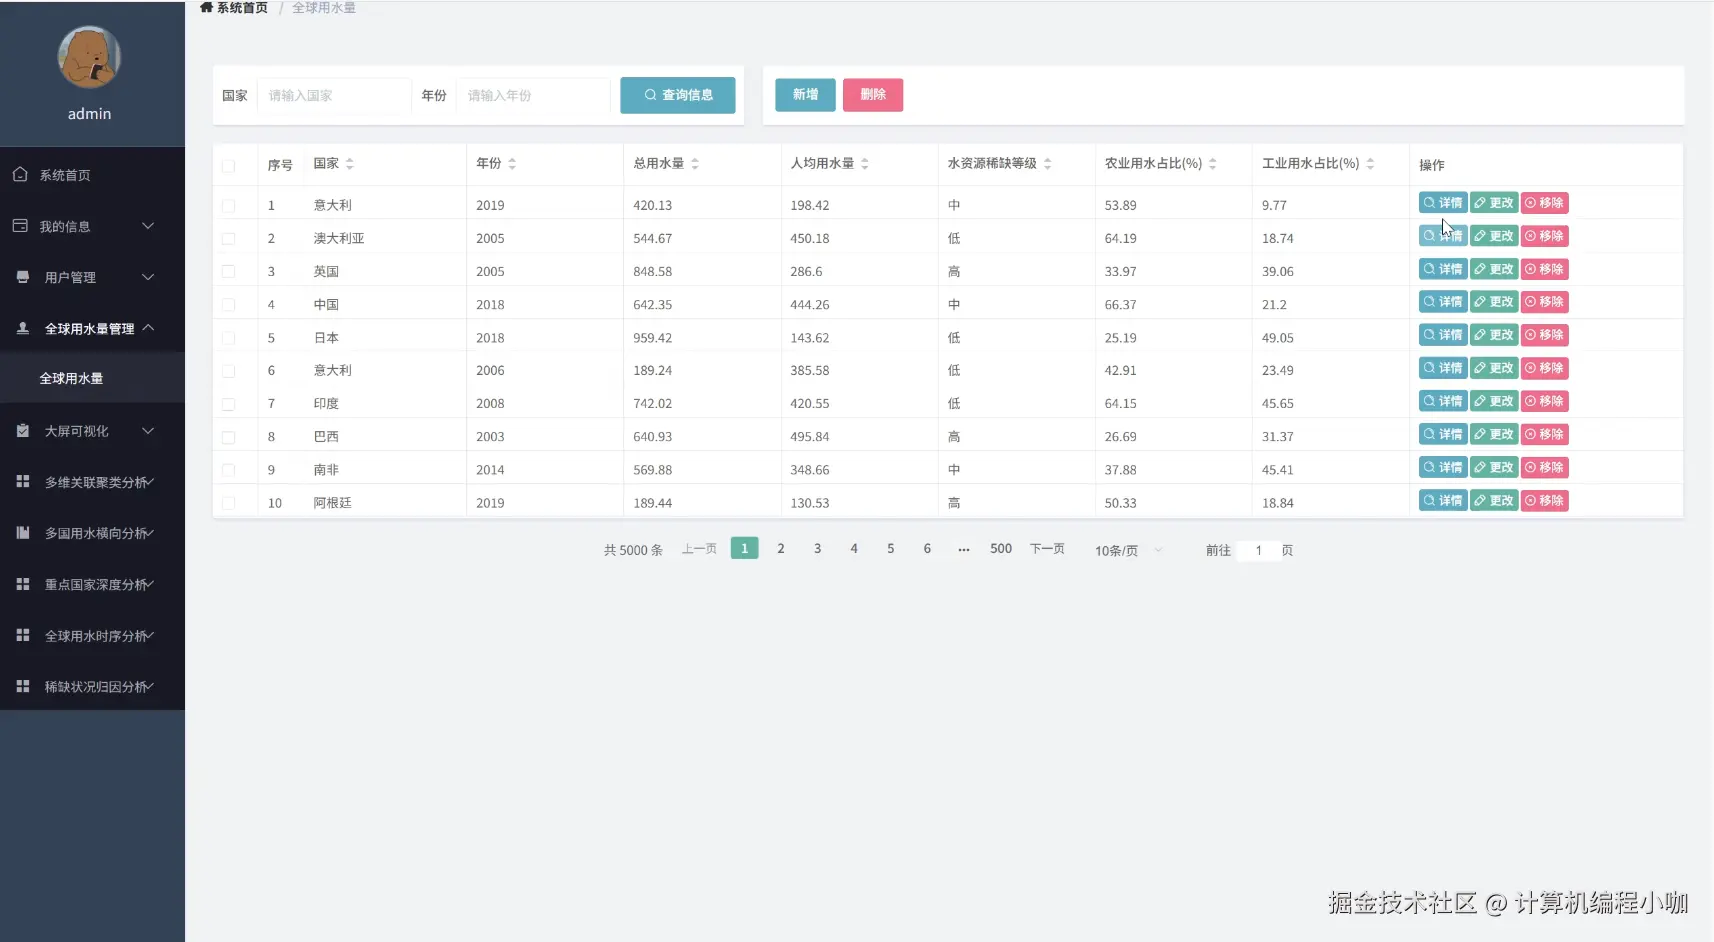Click the 大屏可视化 clipboard icon

23,430
